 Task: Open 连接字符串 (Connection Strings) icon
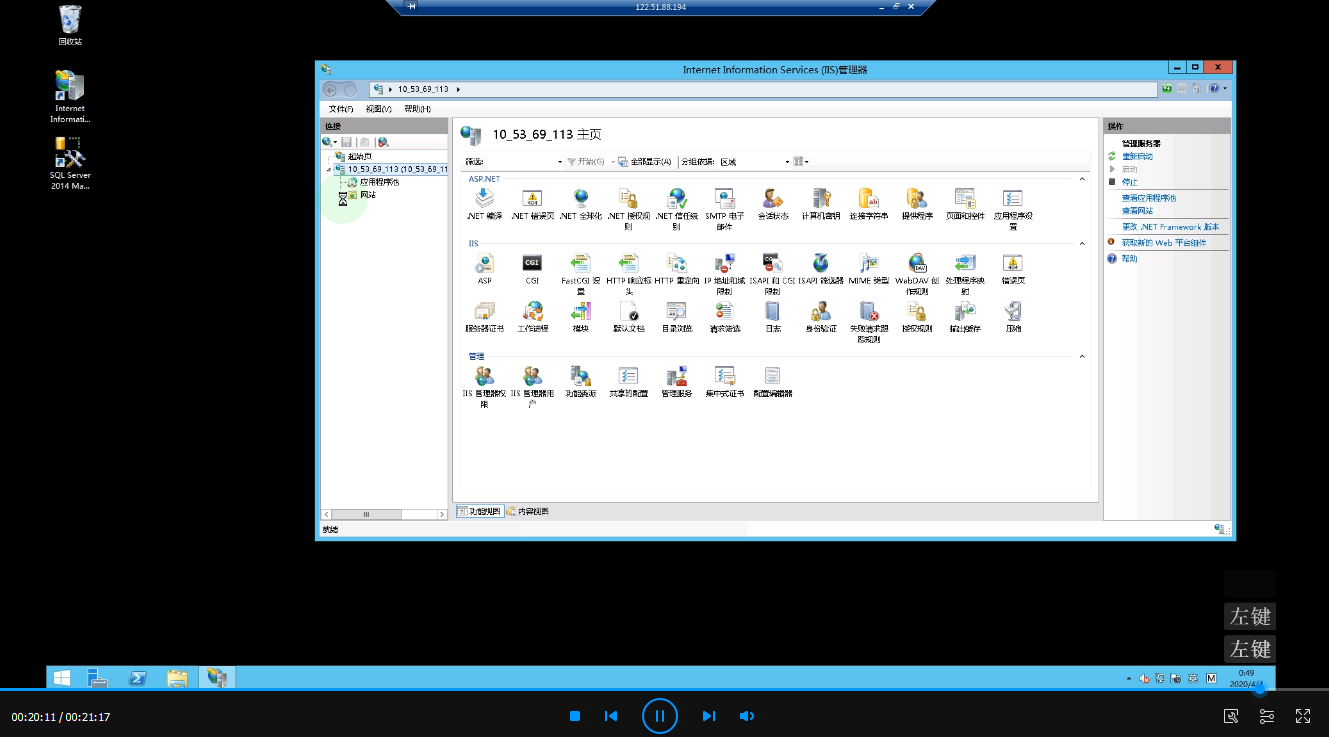(x=868, y=199)
